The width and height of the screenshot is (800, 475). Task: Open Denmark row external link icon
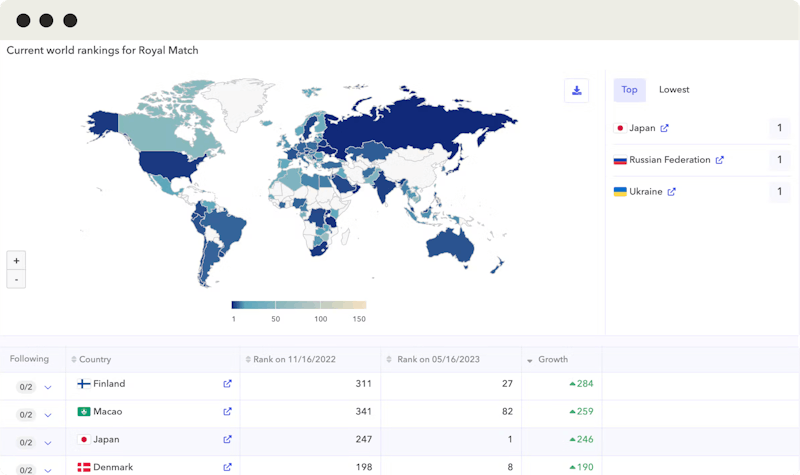[x=227, y=467]
